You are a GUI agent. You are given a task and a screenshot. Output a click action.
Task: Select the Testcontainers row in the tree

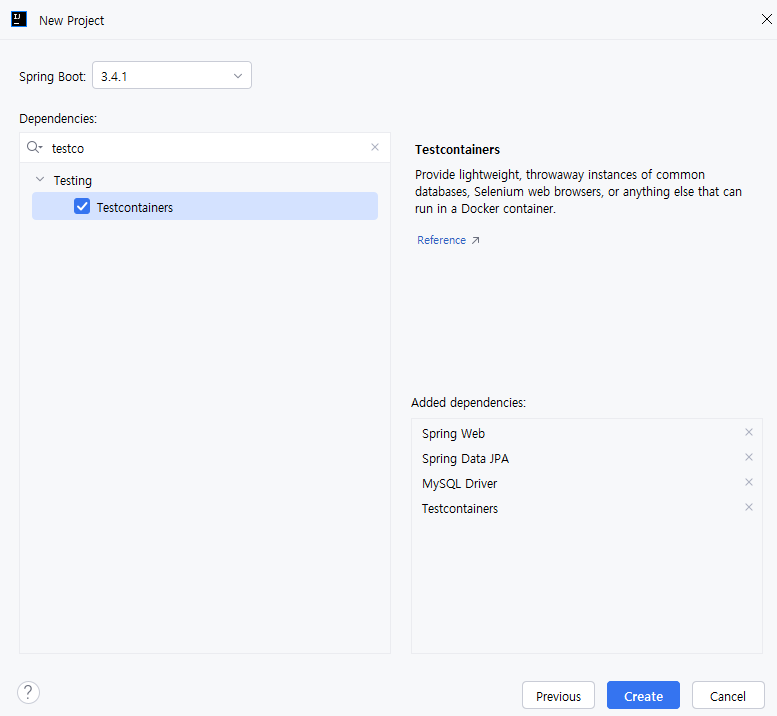coord(205,206)
